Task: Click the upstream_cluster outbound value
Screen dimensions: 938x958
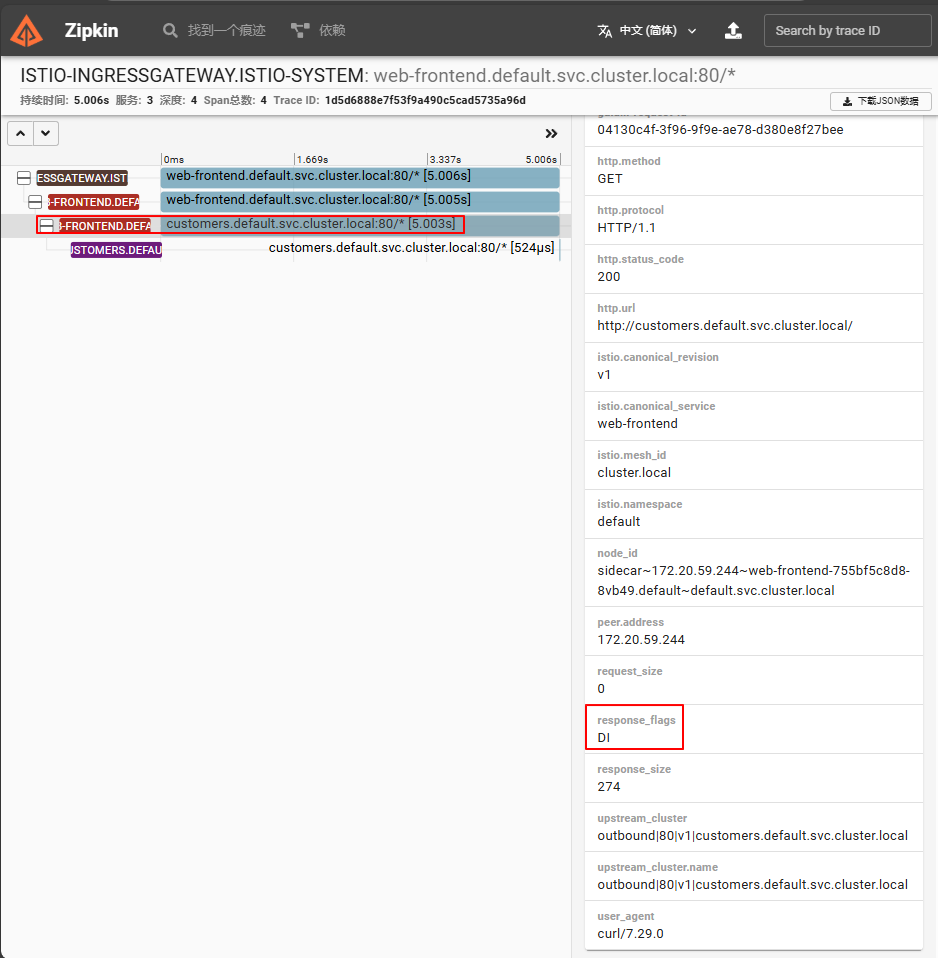Action: pyautogui.click(x=752, y=836)
